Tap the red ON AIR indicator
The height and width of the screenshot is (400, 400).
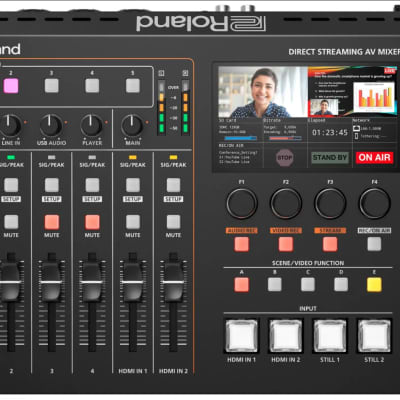point(374,157)
